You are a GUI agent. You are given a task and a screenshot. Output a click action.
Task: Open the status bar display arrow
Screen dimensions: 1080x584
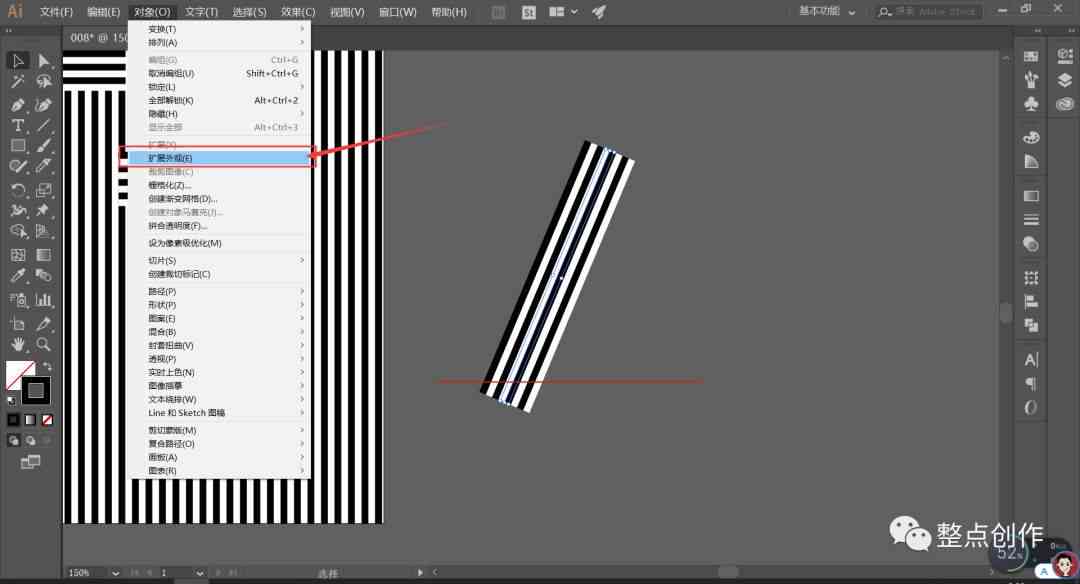click(x=420, y=572)
